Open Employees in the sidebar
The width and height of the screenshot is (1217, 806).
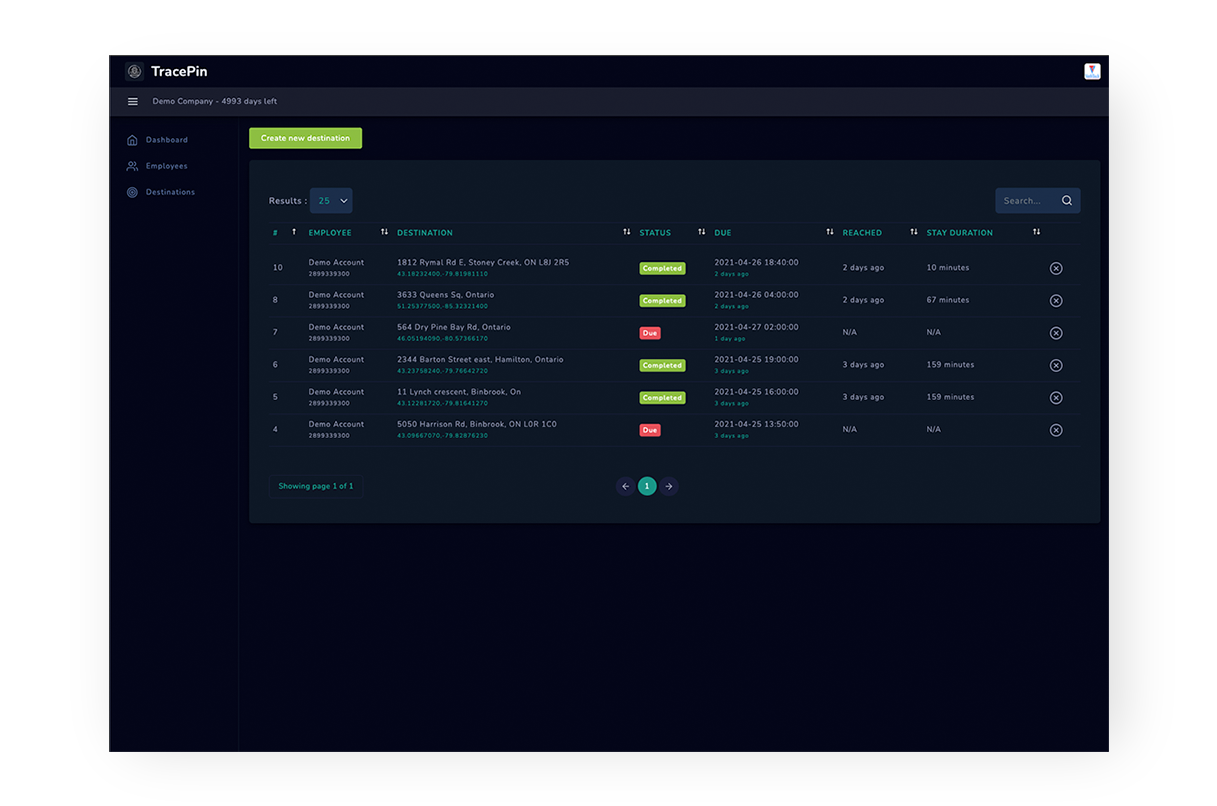click(x=166, y=166)
